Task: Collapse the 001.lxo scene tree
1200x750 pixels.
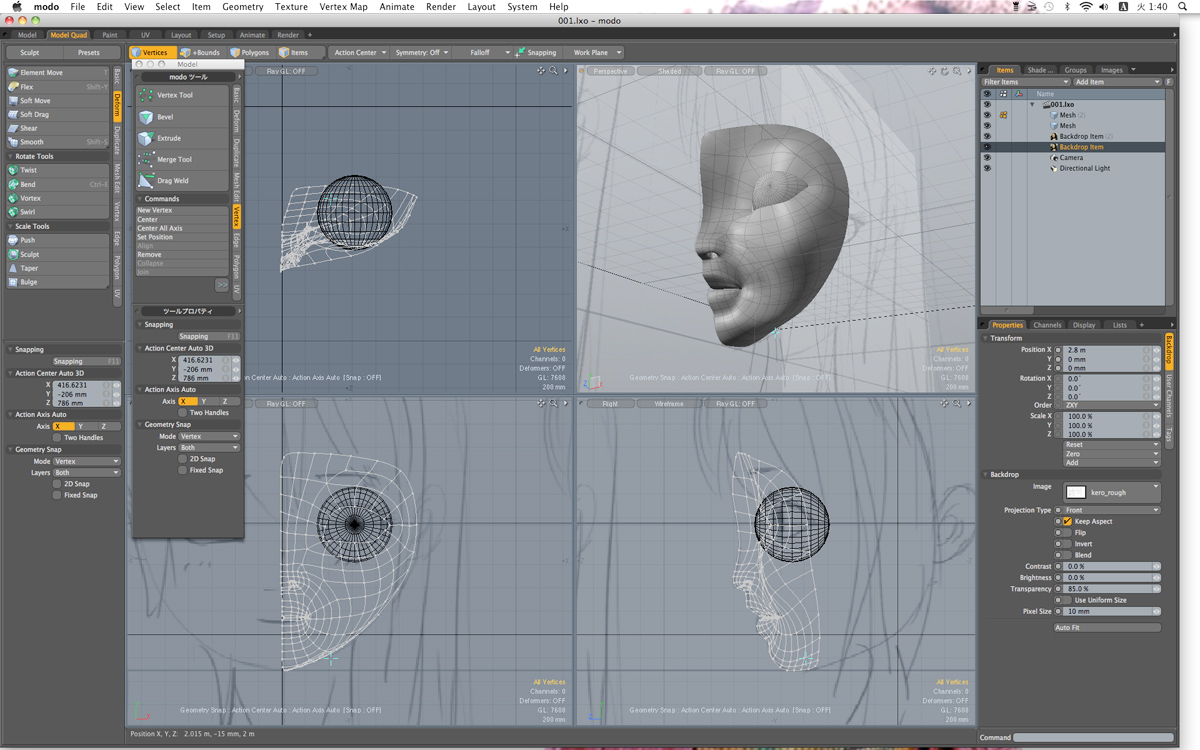Action: [1032, 104]
